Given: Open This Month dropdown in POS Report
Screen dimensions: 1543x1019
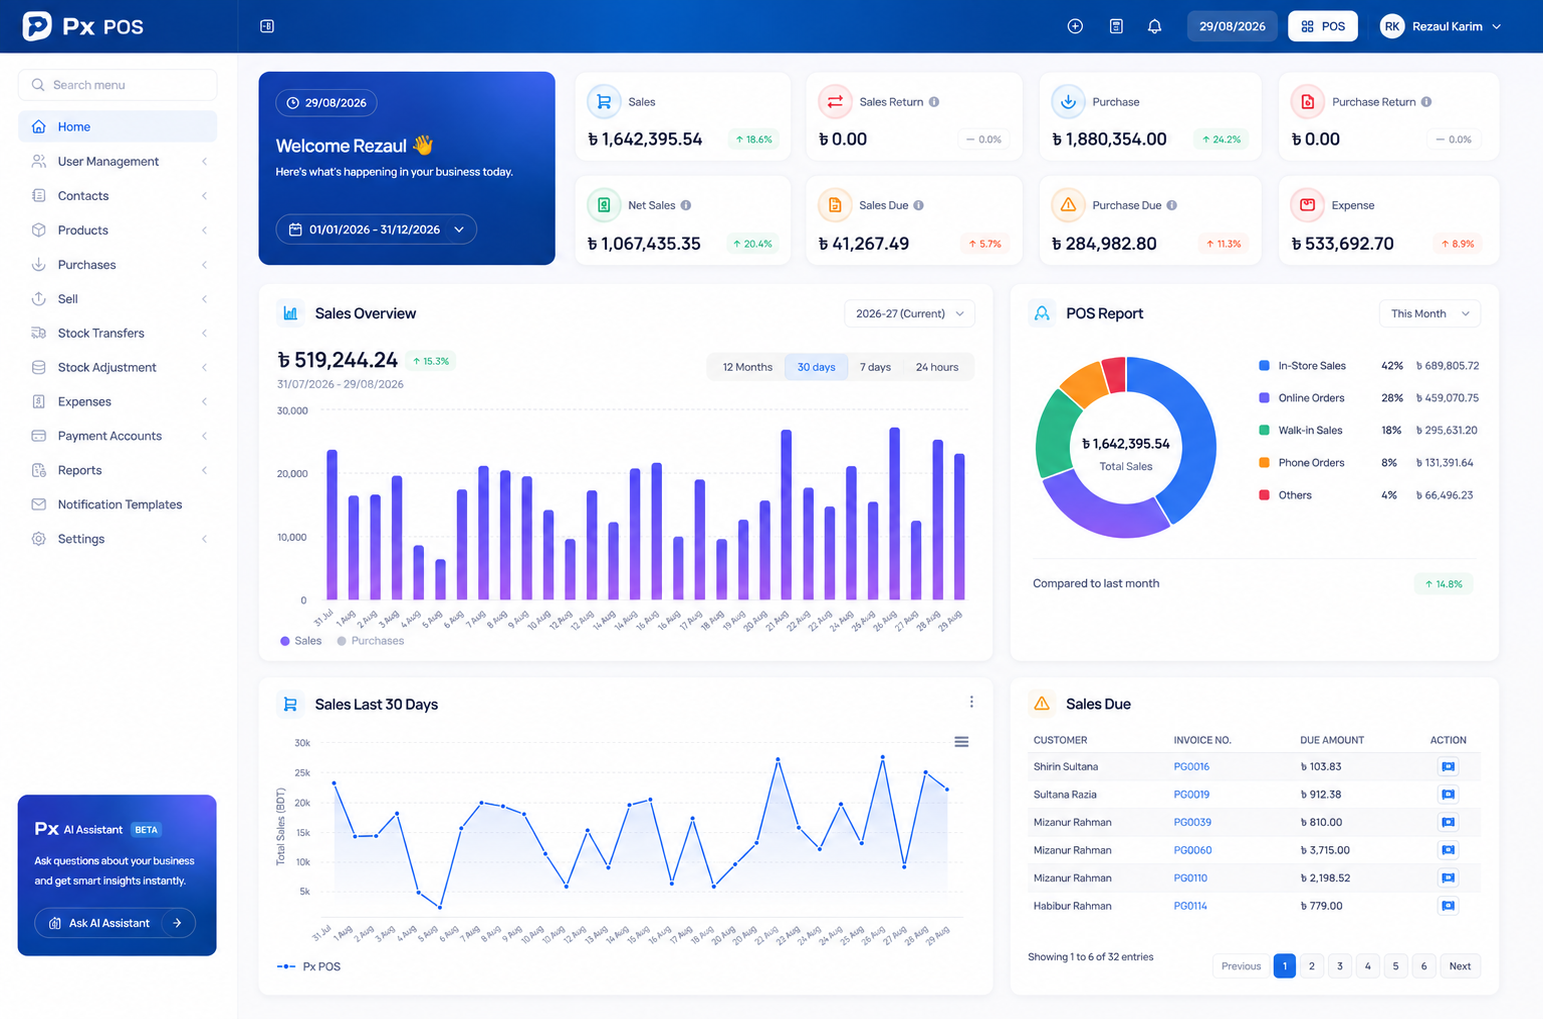Looking at the screenshot, I should [x=1429, y=314].
